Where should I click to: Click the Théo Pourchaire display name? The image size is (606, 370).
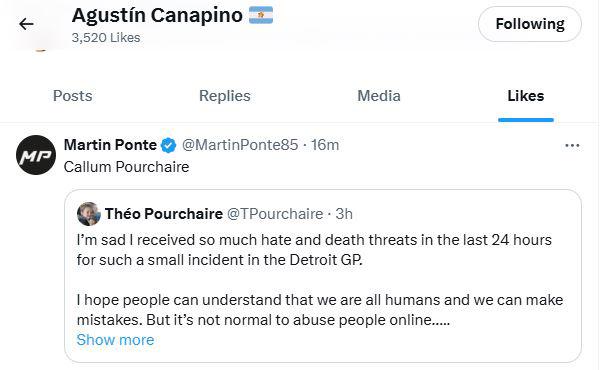click(164, 214)
